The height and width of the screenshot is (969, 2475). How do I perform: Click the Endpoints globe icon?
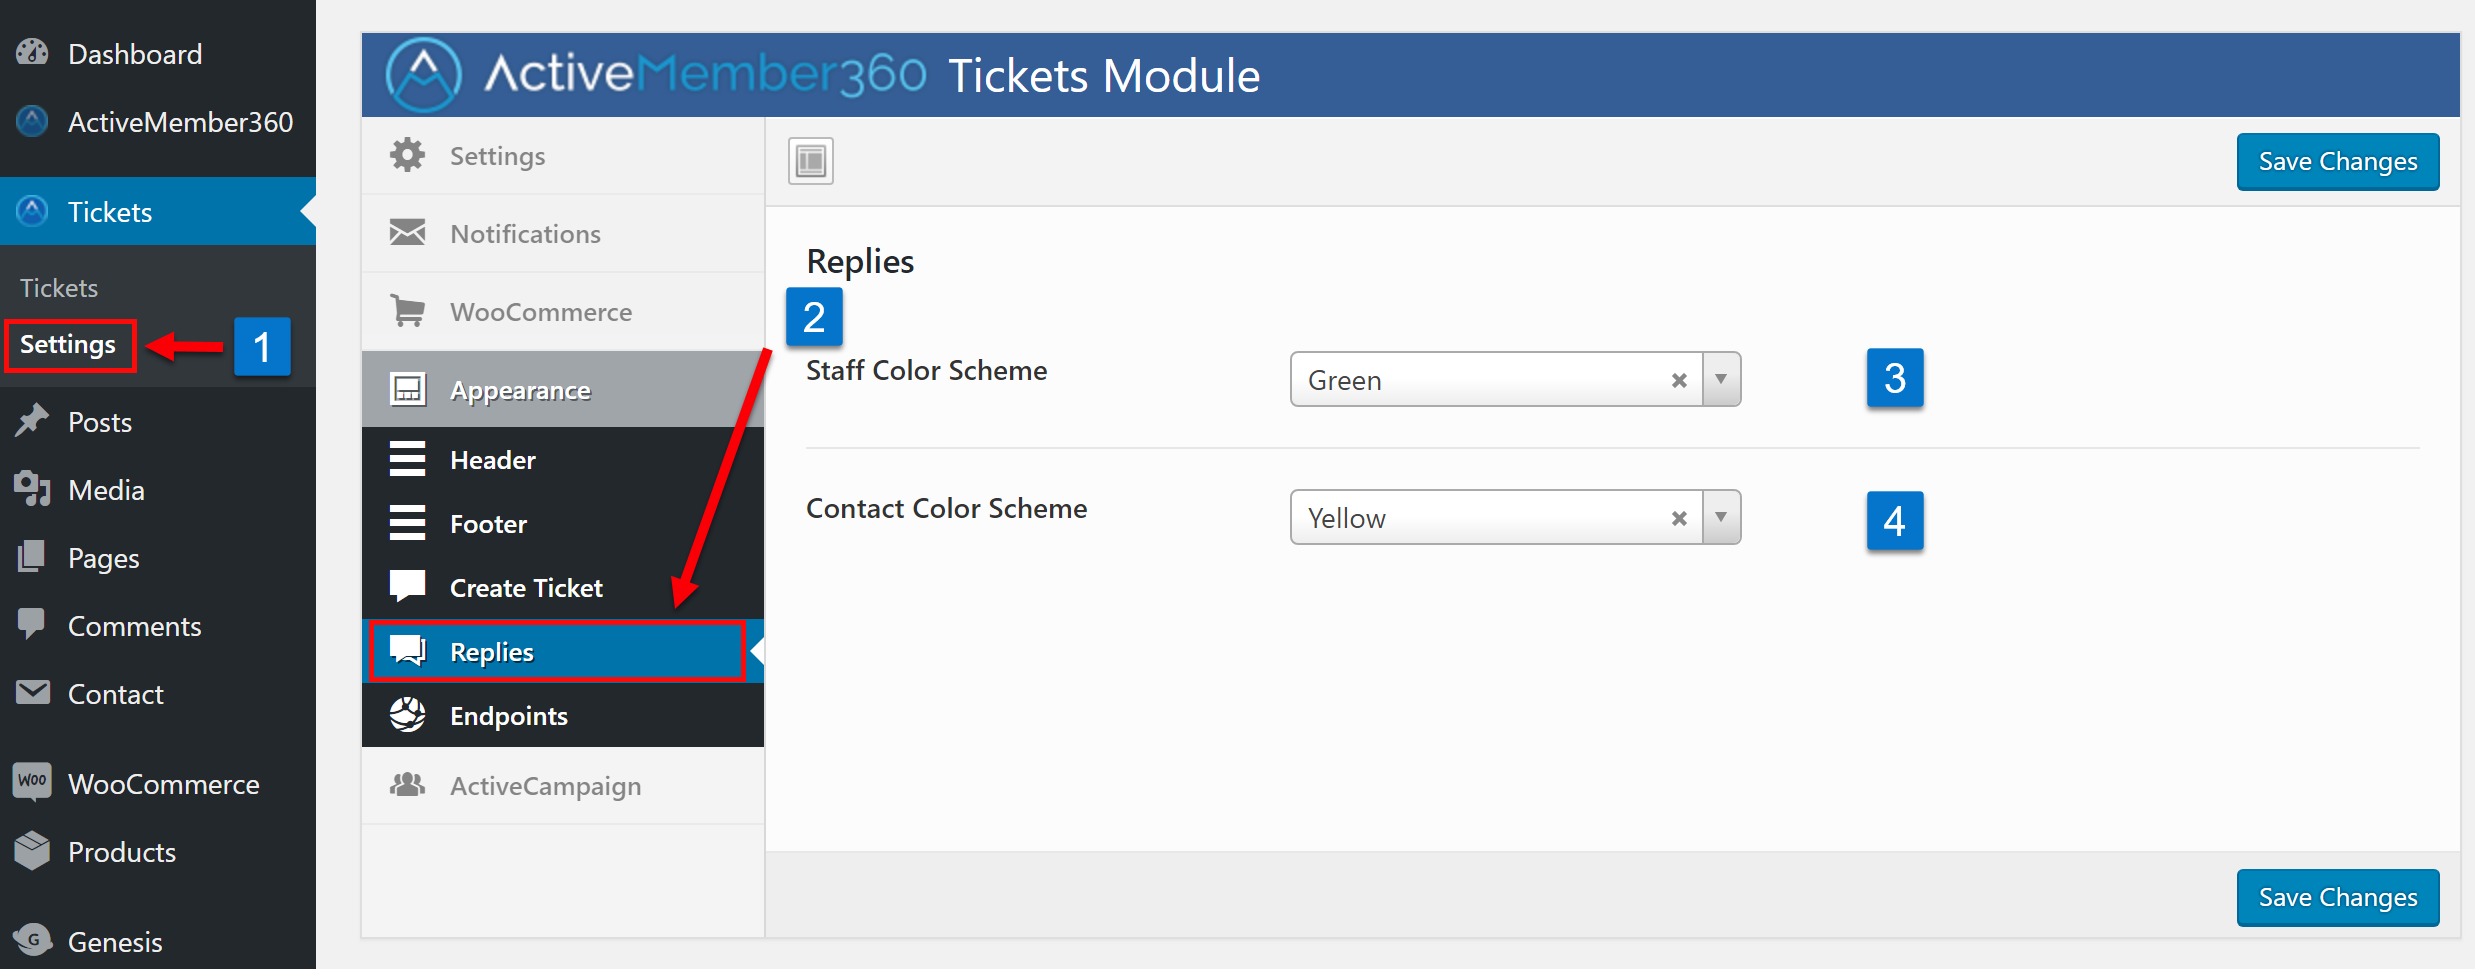click(407, 715)
